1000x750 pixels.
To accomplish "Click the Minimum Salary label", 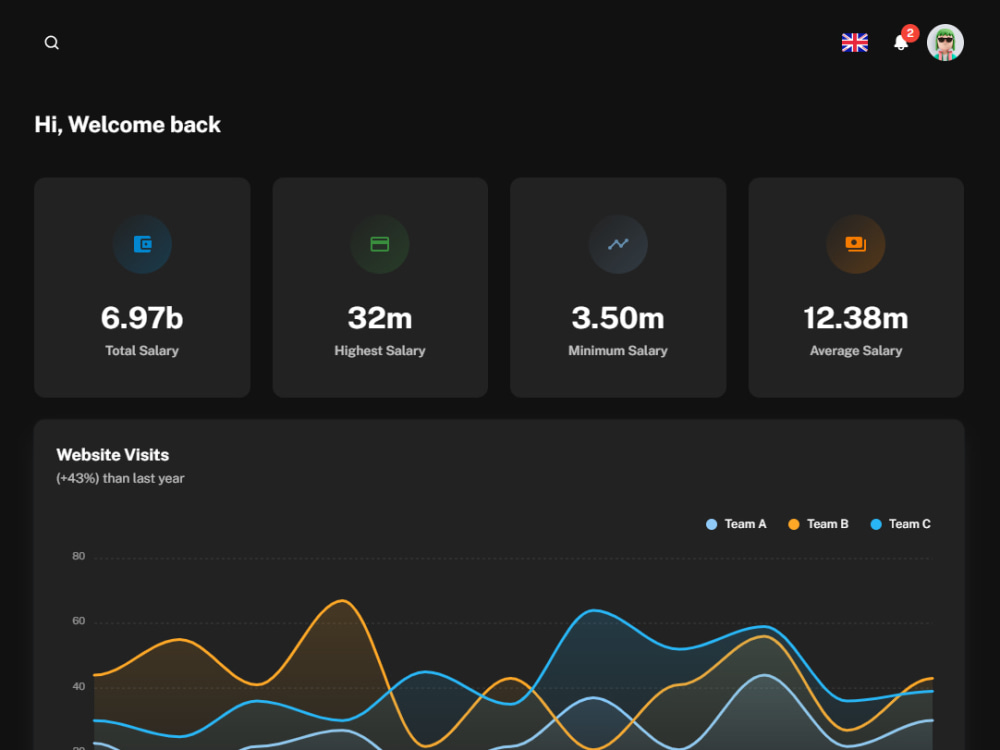I will (618, 351).
